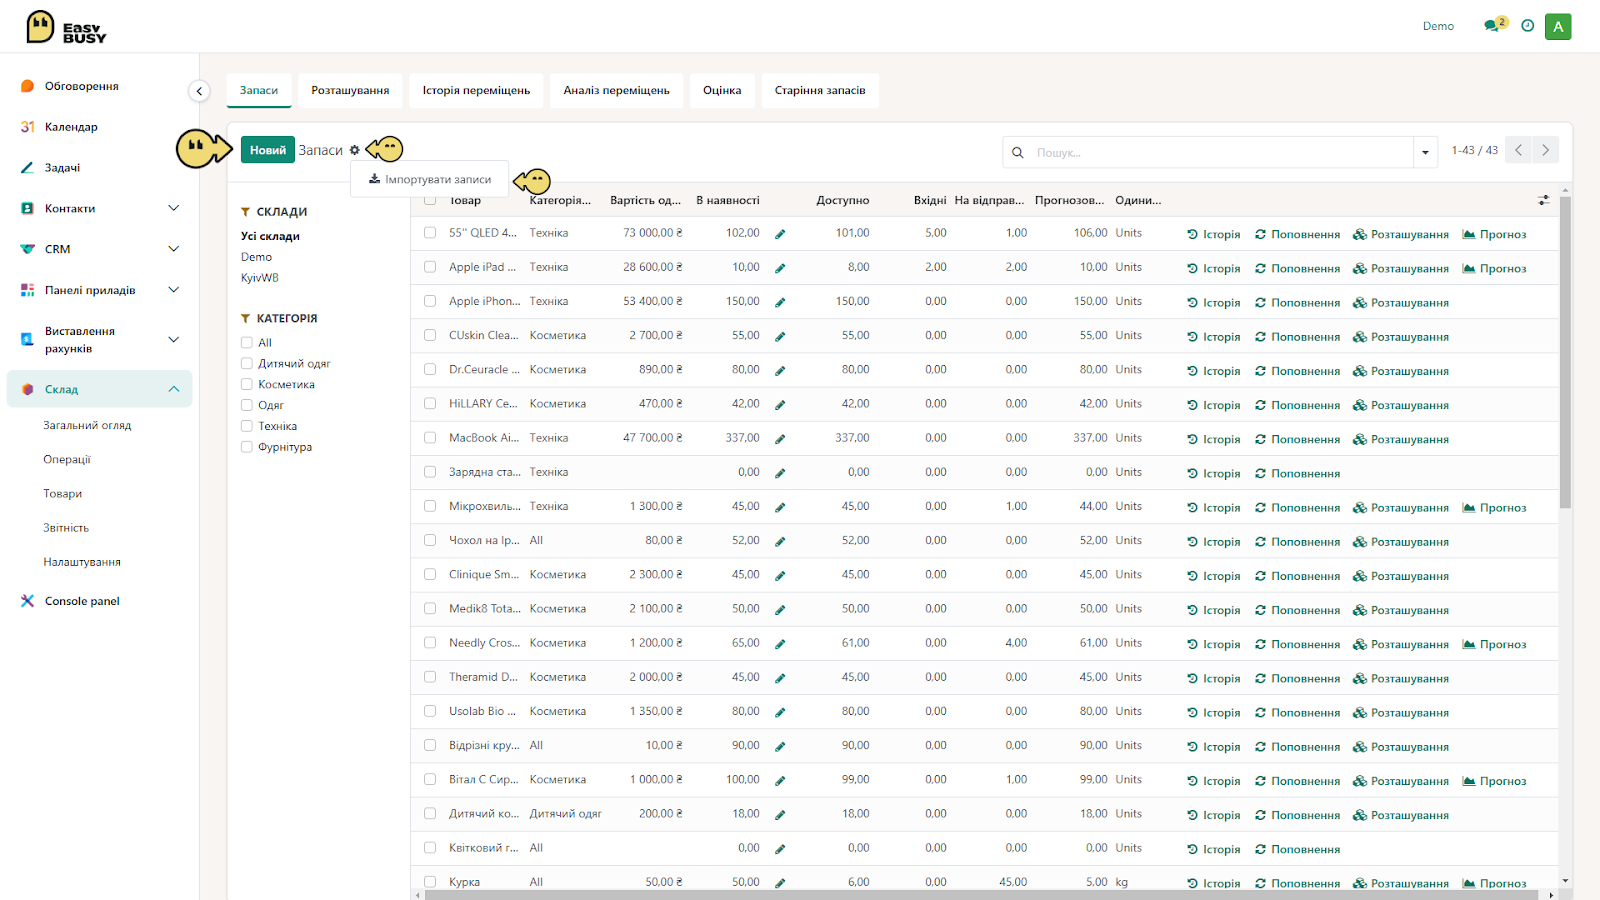The width and height of the screenshot is (1600, 900).
Task: Choose Імпортувати записи menu entry
Action: 430,180
